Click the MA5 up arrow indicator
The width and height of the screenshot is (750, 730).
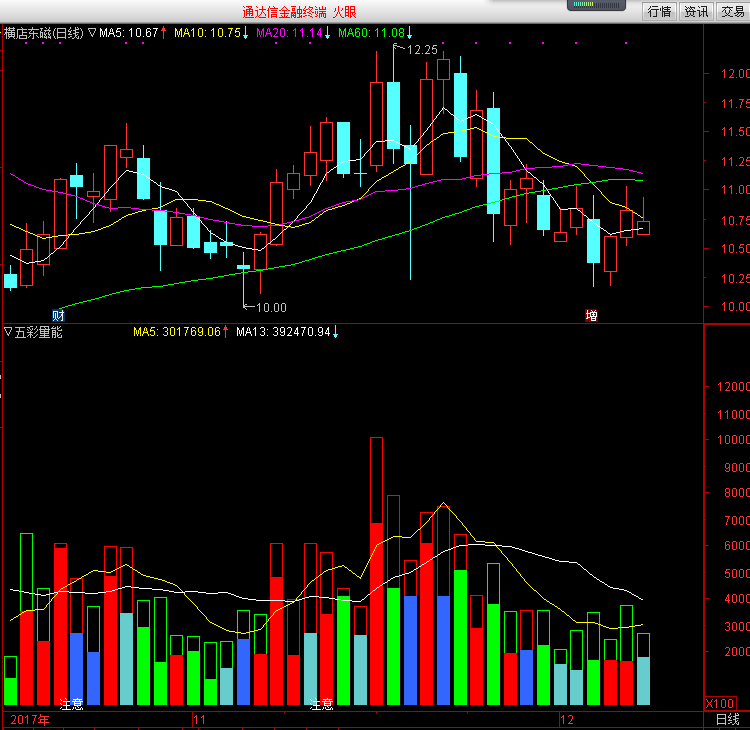coord(163,33)
